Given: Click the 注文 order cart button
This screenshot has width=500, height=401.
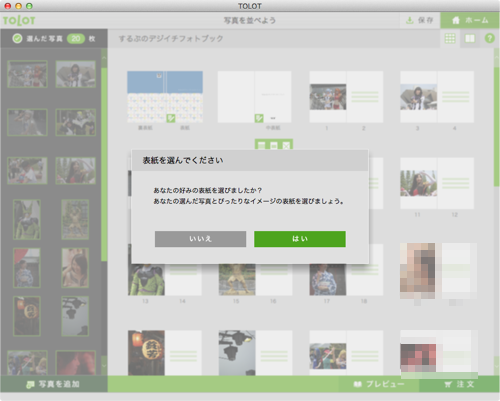Looking at the screenshot, I should [x=459, y=384].
